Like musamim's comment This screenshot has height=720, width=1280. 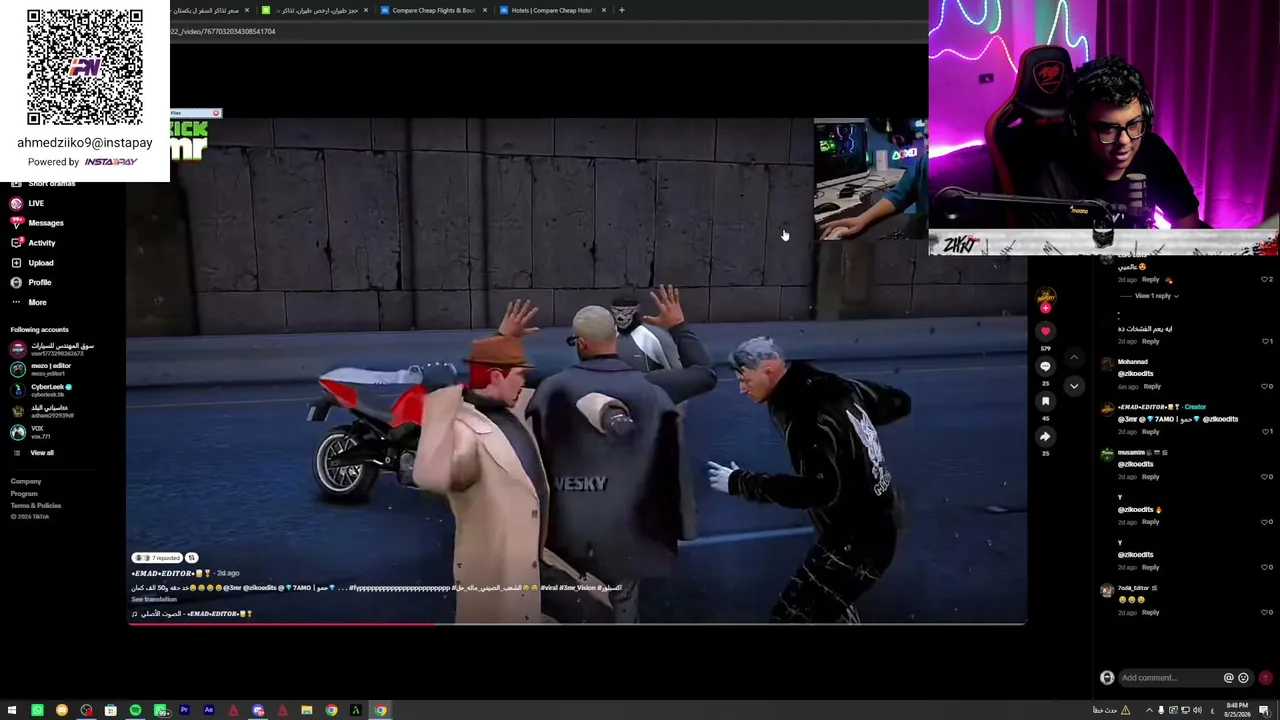point(1264,476)
